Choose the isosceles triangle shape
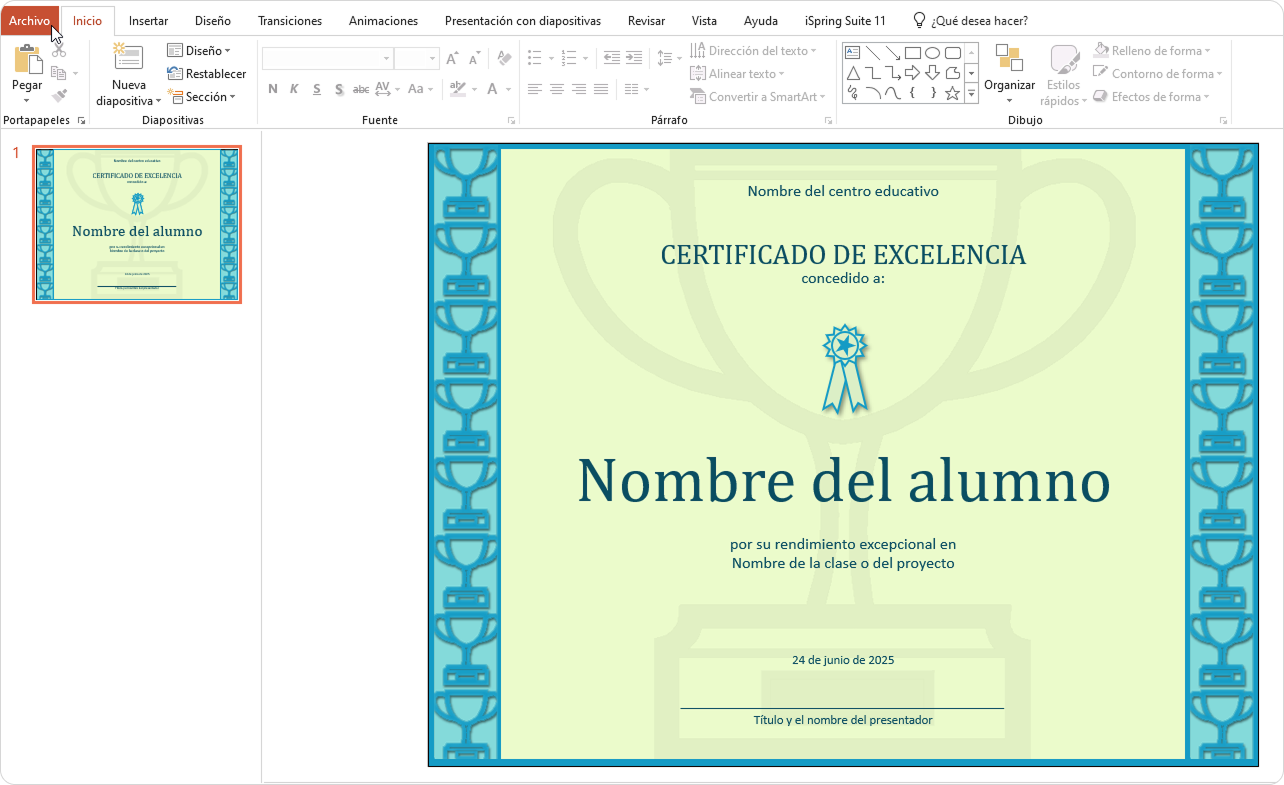Image resolution: width=1284 pixels, height=785 pixels. (x=852, y=73)
